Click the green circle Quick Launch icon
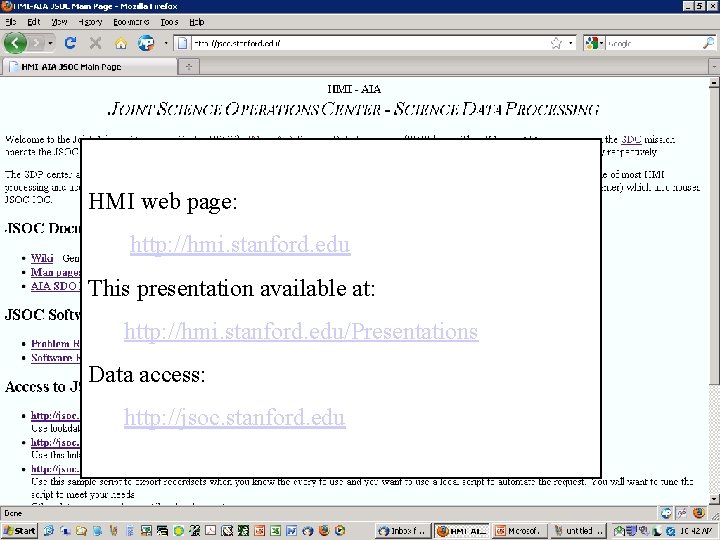 coord(178,531)
